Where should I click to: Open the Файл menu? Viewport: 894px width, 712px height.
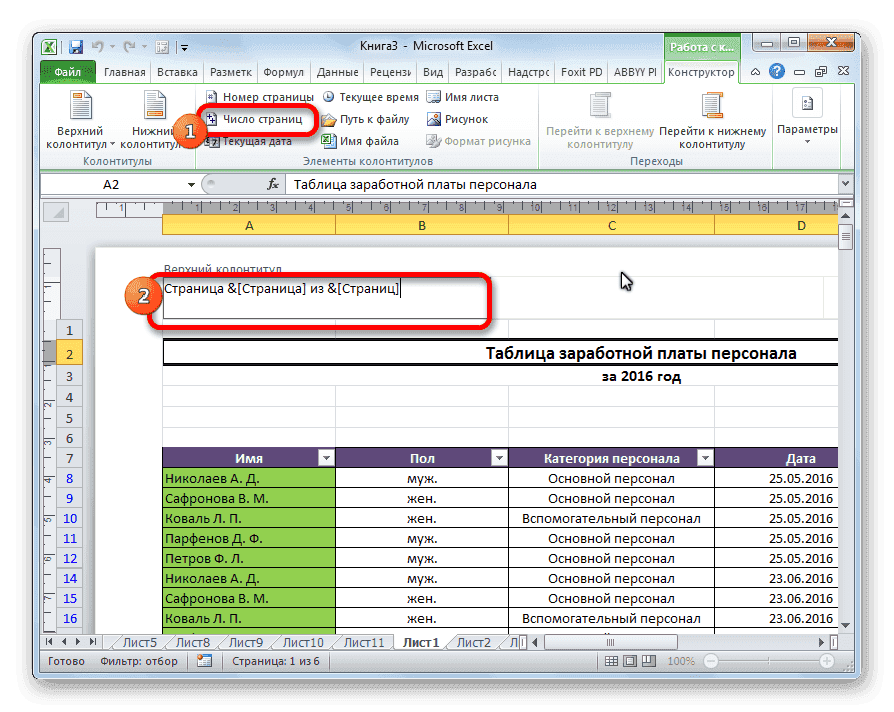coord(68,71)
